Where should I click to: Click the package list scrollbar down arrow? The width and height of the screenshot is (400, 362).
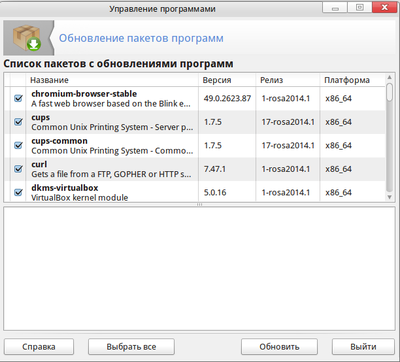tap(389, 197)
